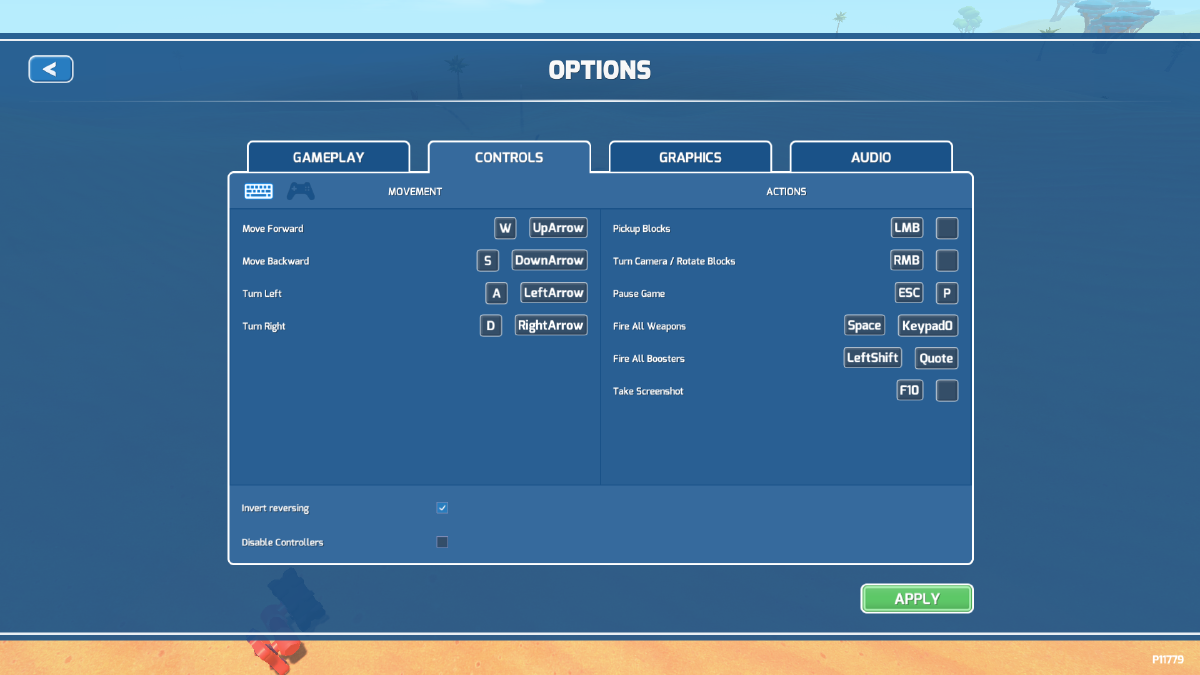The height and width of the screenshot is (675, 1200).
Task: Rebind RMB for Turn Camera / Rotate Blocks
Action: [x=906, y=260]
